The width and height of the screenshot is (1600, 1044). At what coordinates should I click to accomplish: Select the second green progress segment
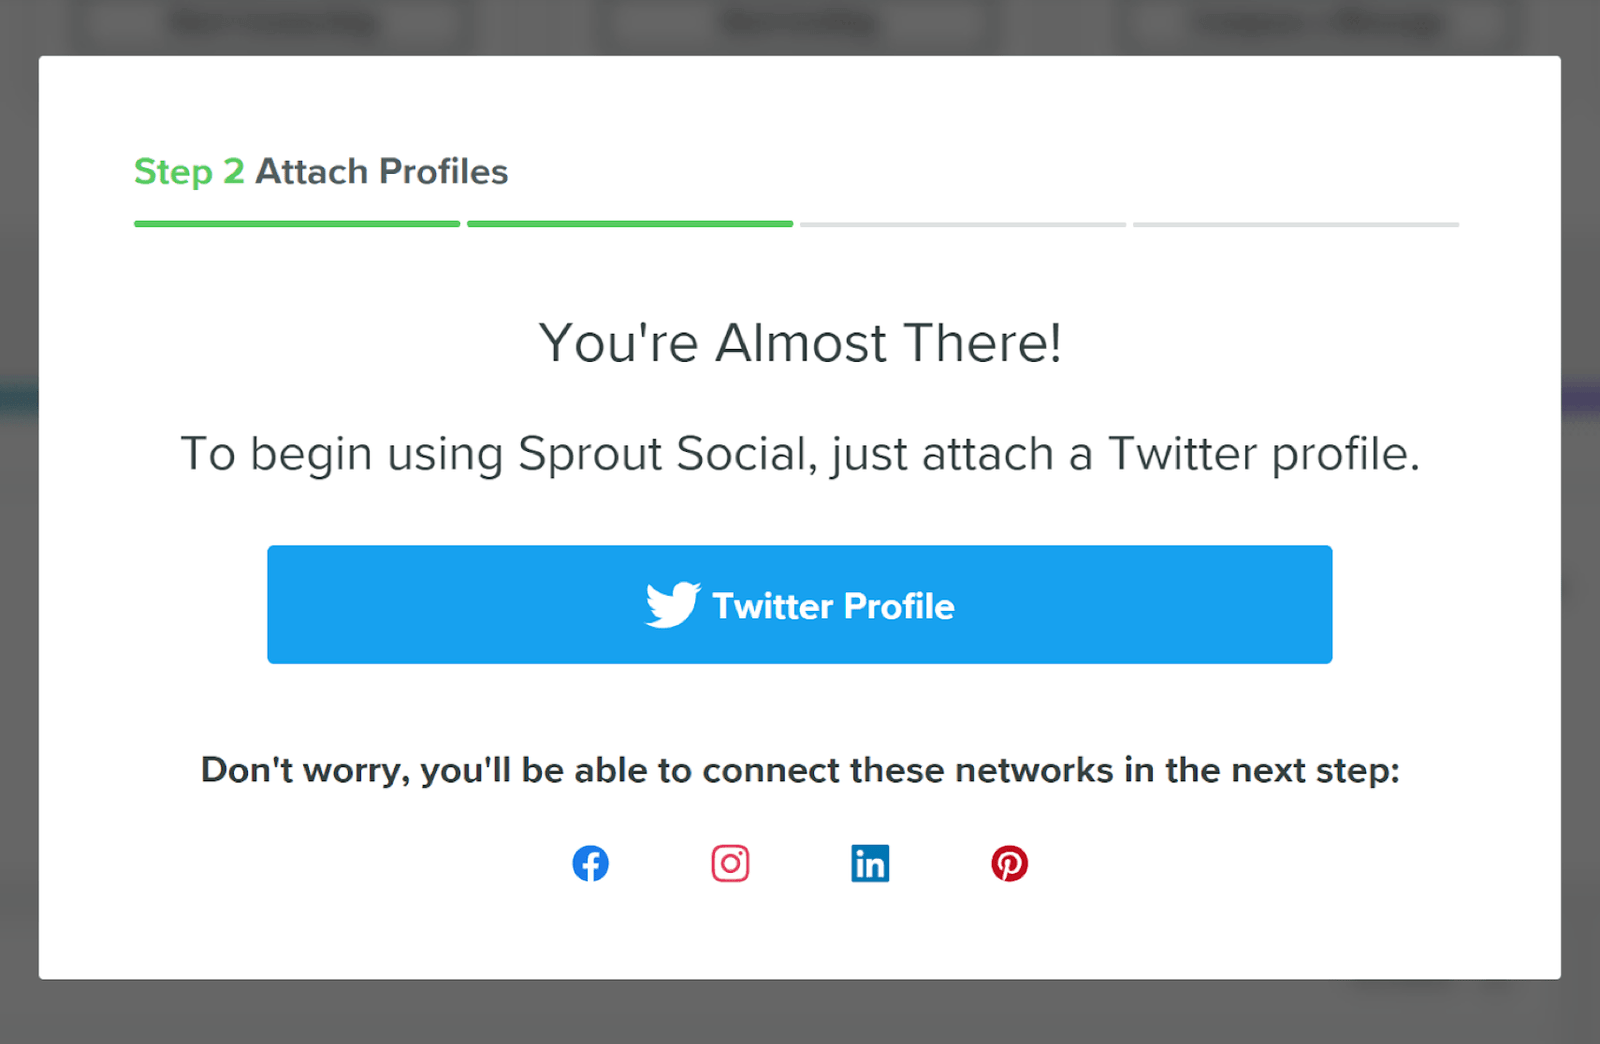(630, 224)
